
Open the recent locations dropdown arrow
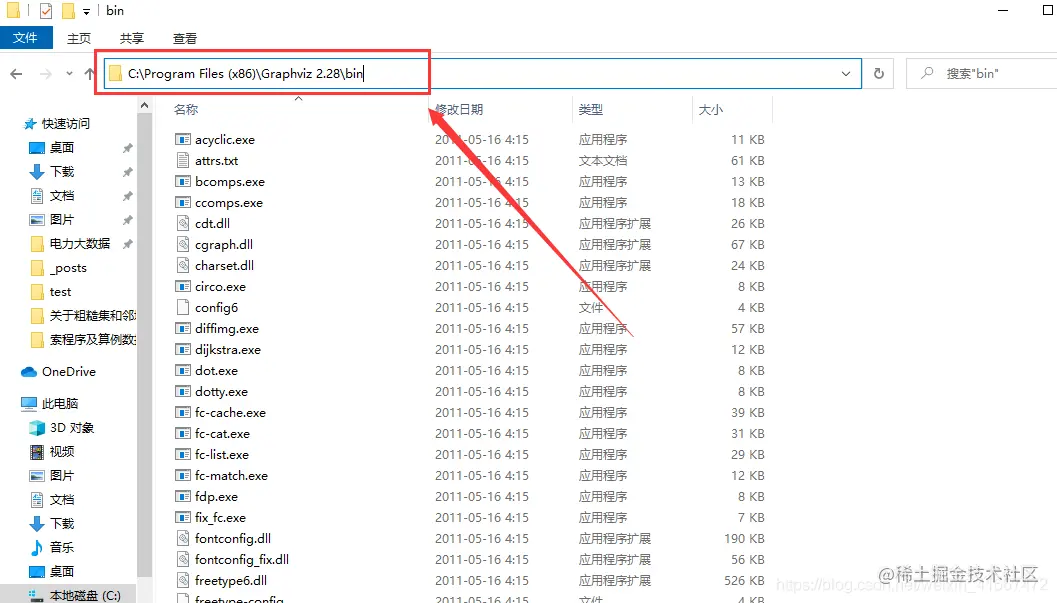click(69, 73)
